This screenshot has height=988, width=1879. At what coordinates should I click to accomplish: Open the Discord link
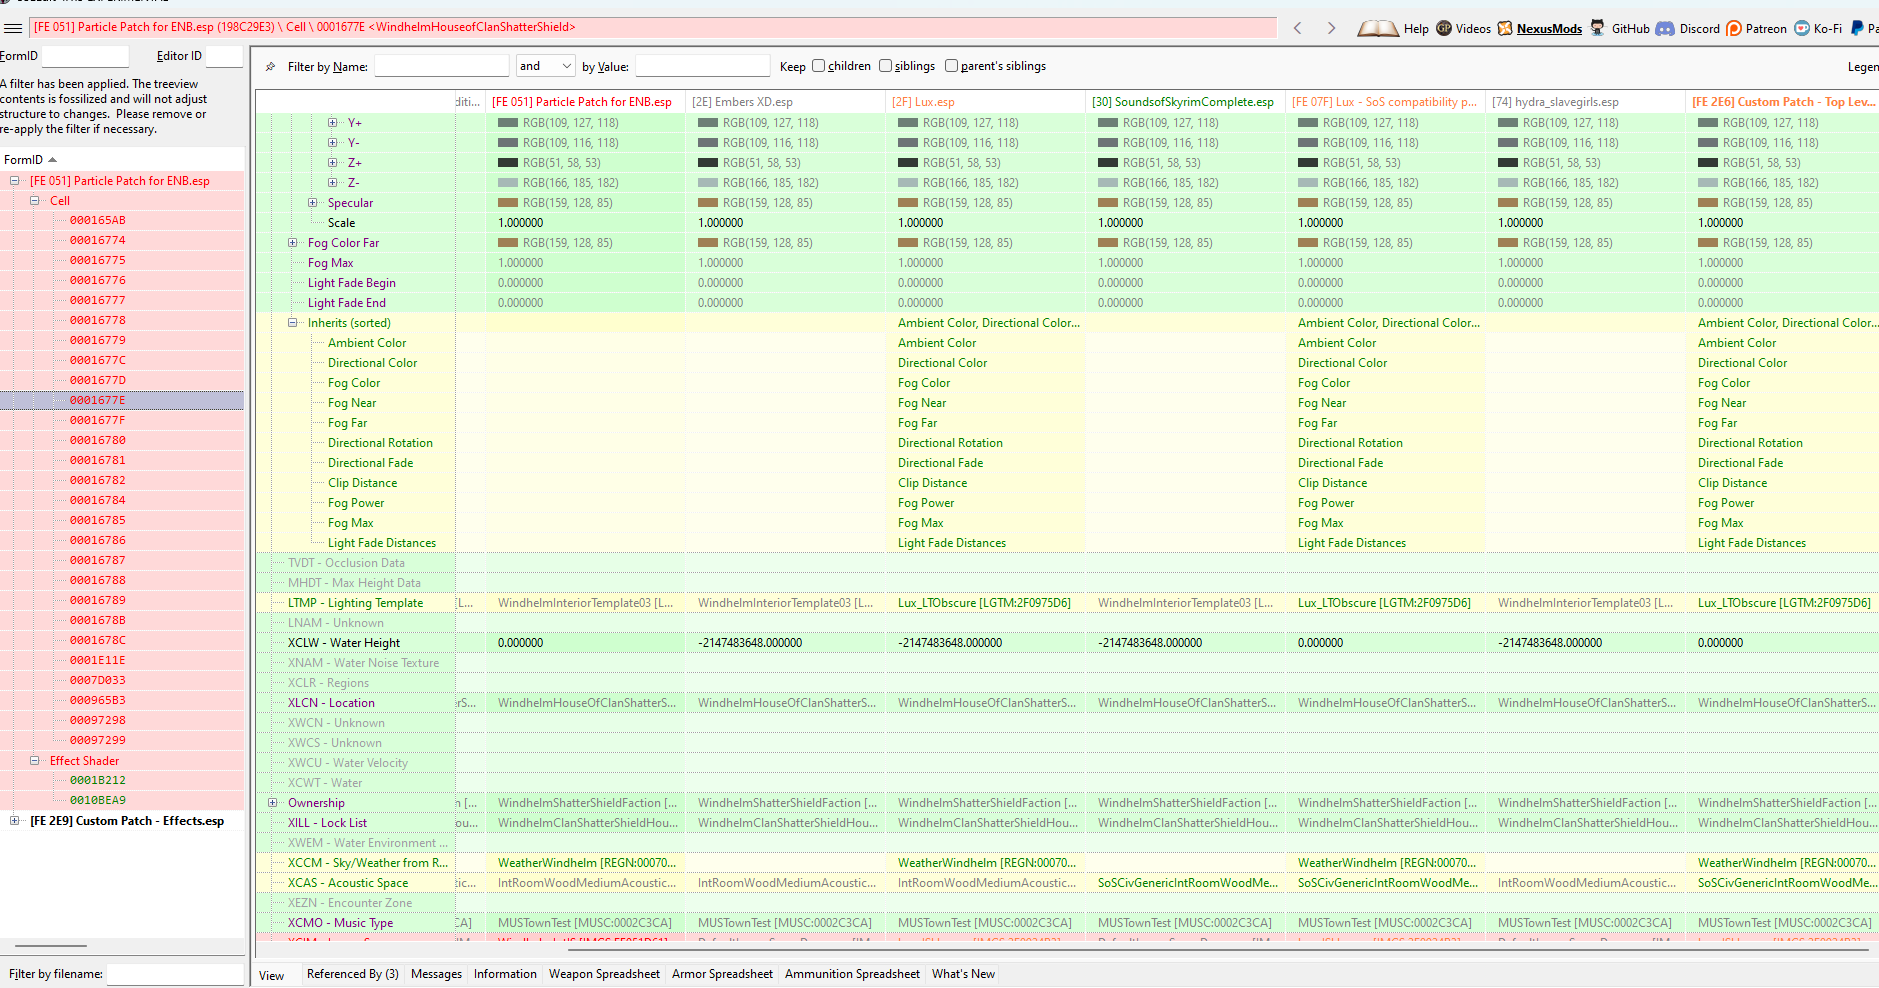[1699, 29]
